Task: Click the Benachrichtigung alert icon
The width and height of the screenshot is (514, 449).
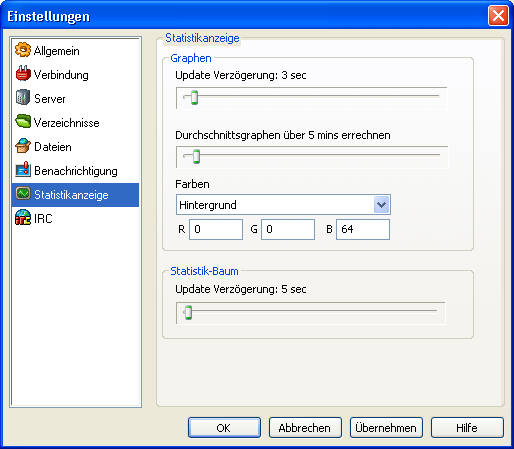Action: [x=23, y=170]
